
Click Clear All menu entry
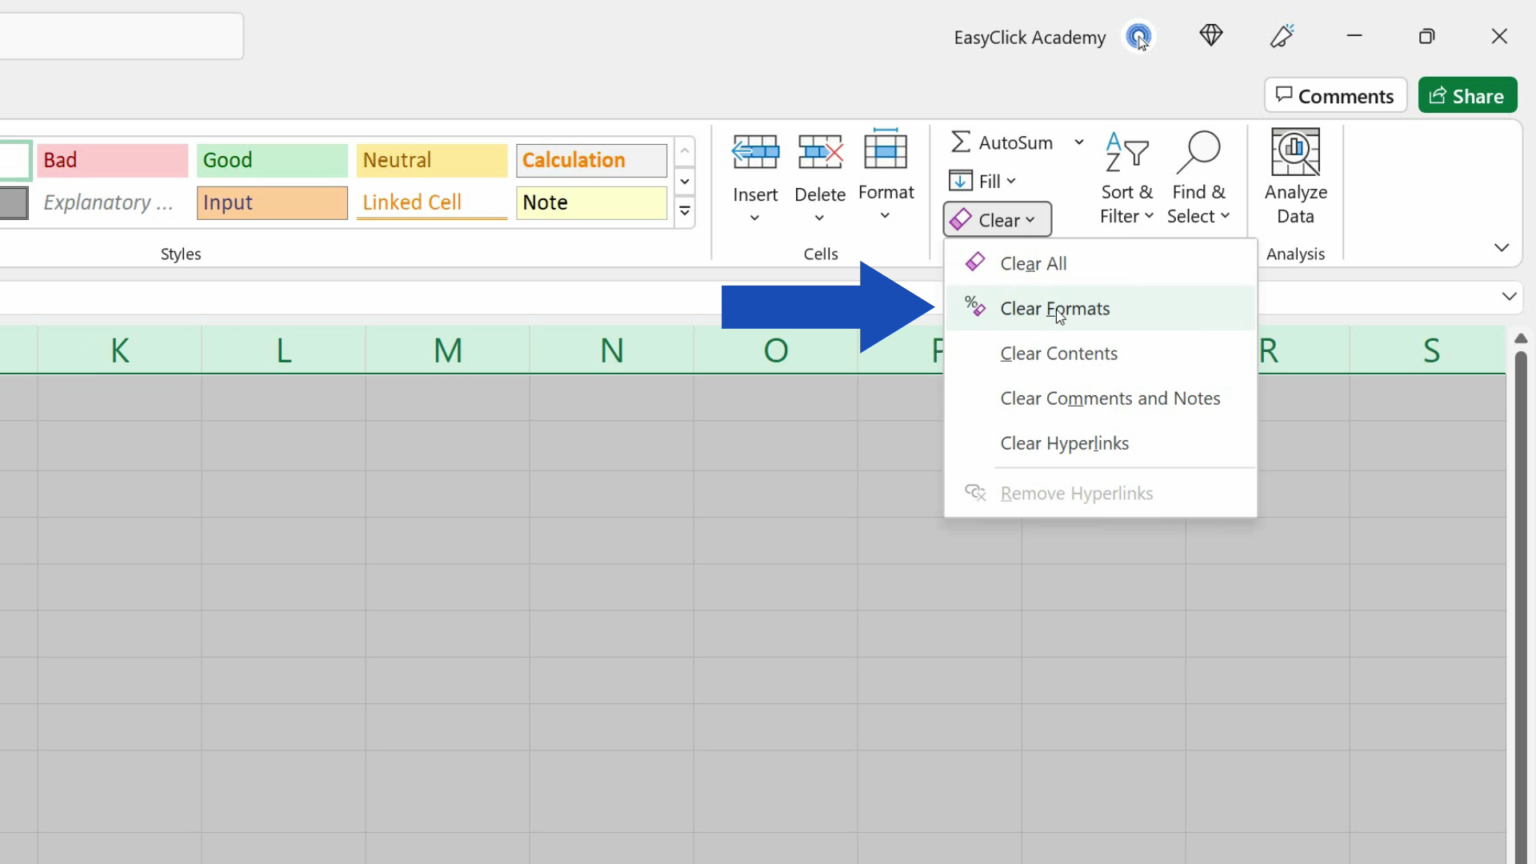[x=1033, y=262]
